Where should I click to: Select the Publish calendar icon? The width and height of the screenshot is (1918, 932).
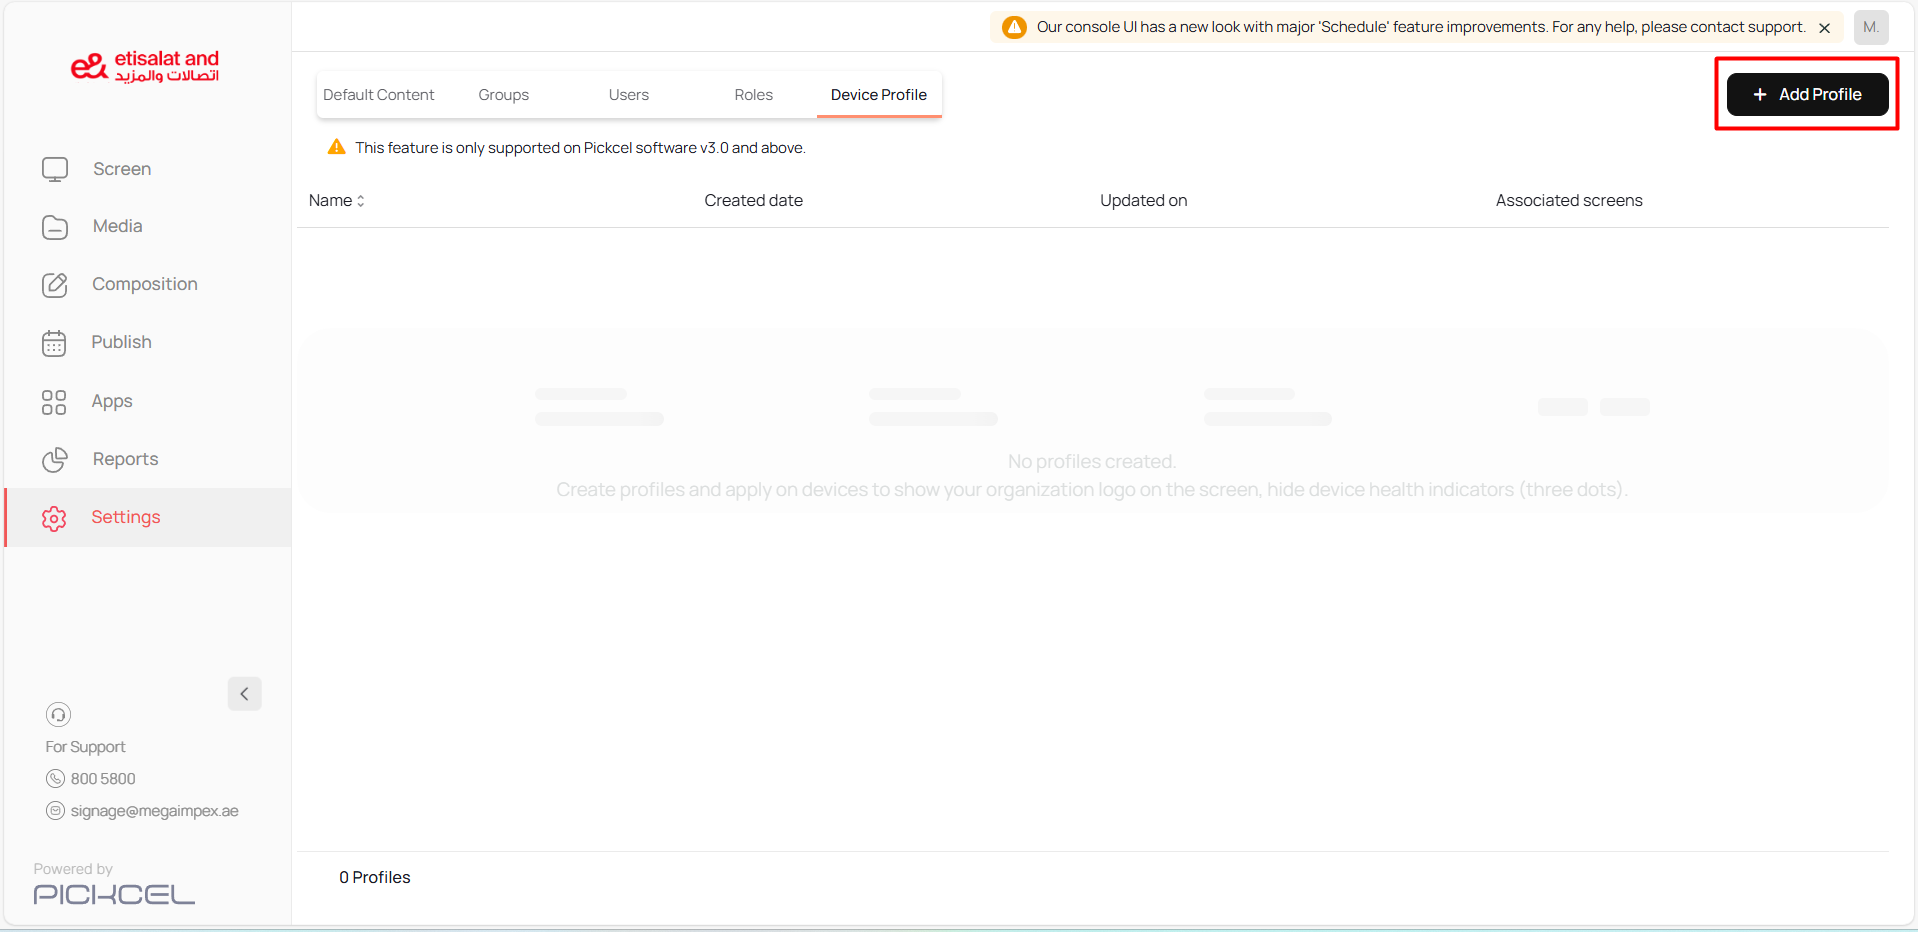click(x=54, y=343)
